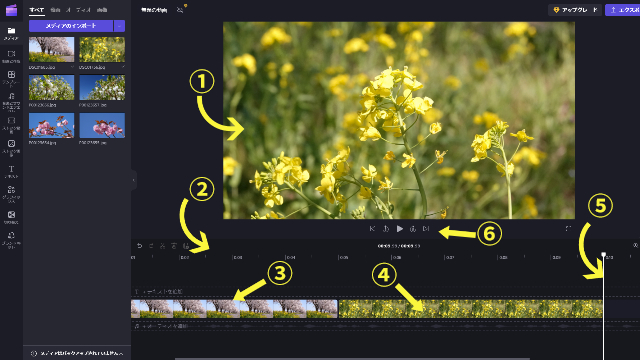Zoom timeline using the magnifier icon
Viewport: 640px width, 360px height.
[636, 245]
